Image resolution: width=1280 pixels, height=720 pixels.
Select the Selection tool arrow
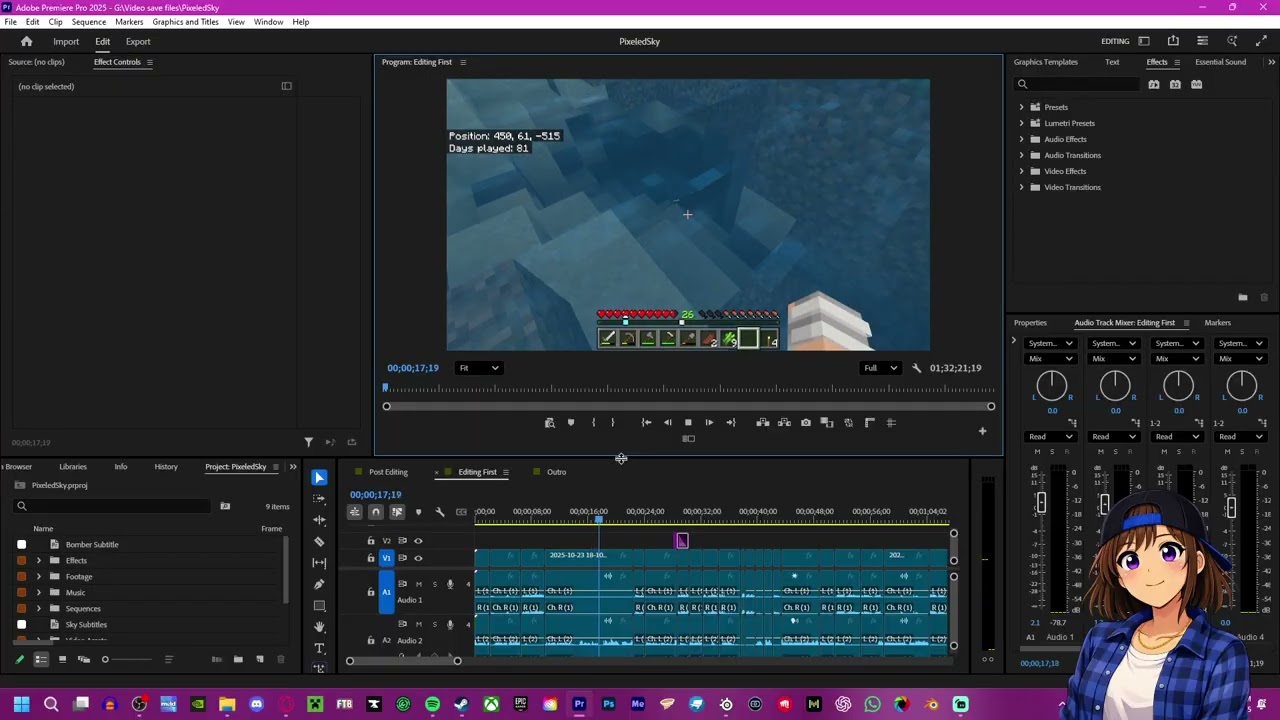319,478
